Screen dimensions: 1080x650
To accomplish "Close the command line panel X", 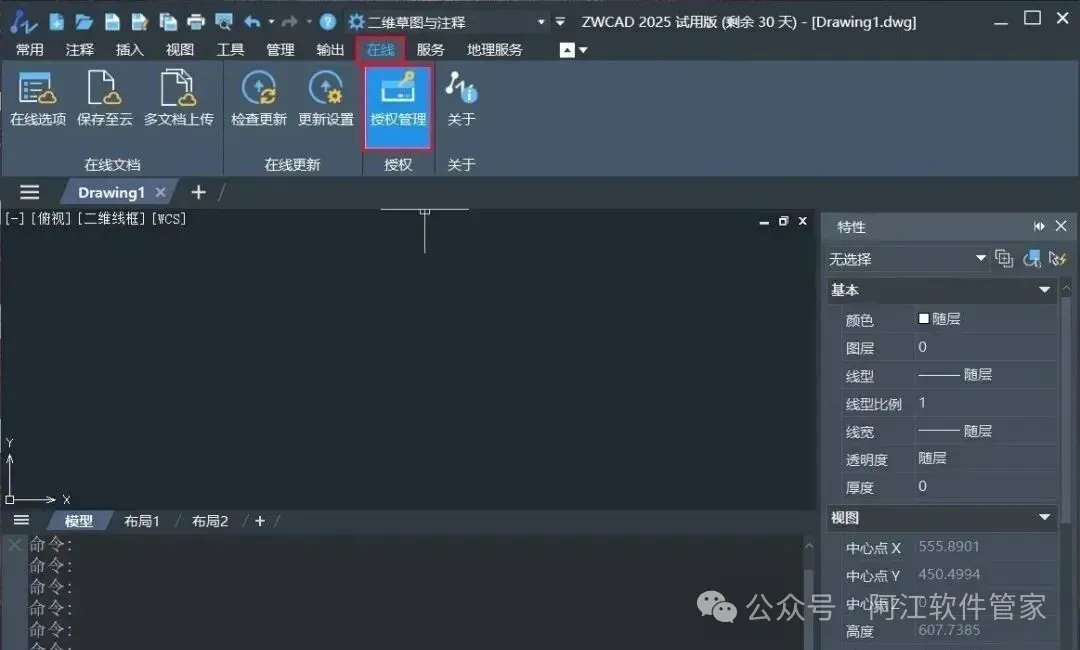I will [x=14, y=545].
